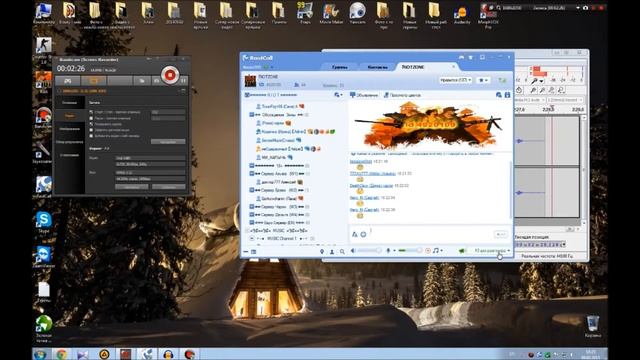Collapse the Сервер Альфа channel in RaidCall
The width and height of the screenshot is (640, 360).
pos(252,174)
